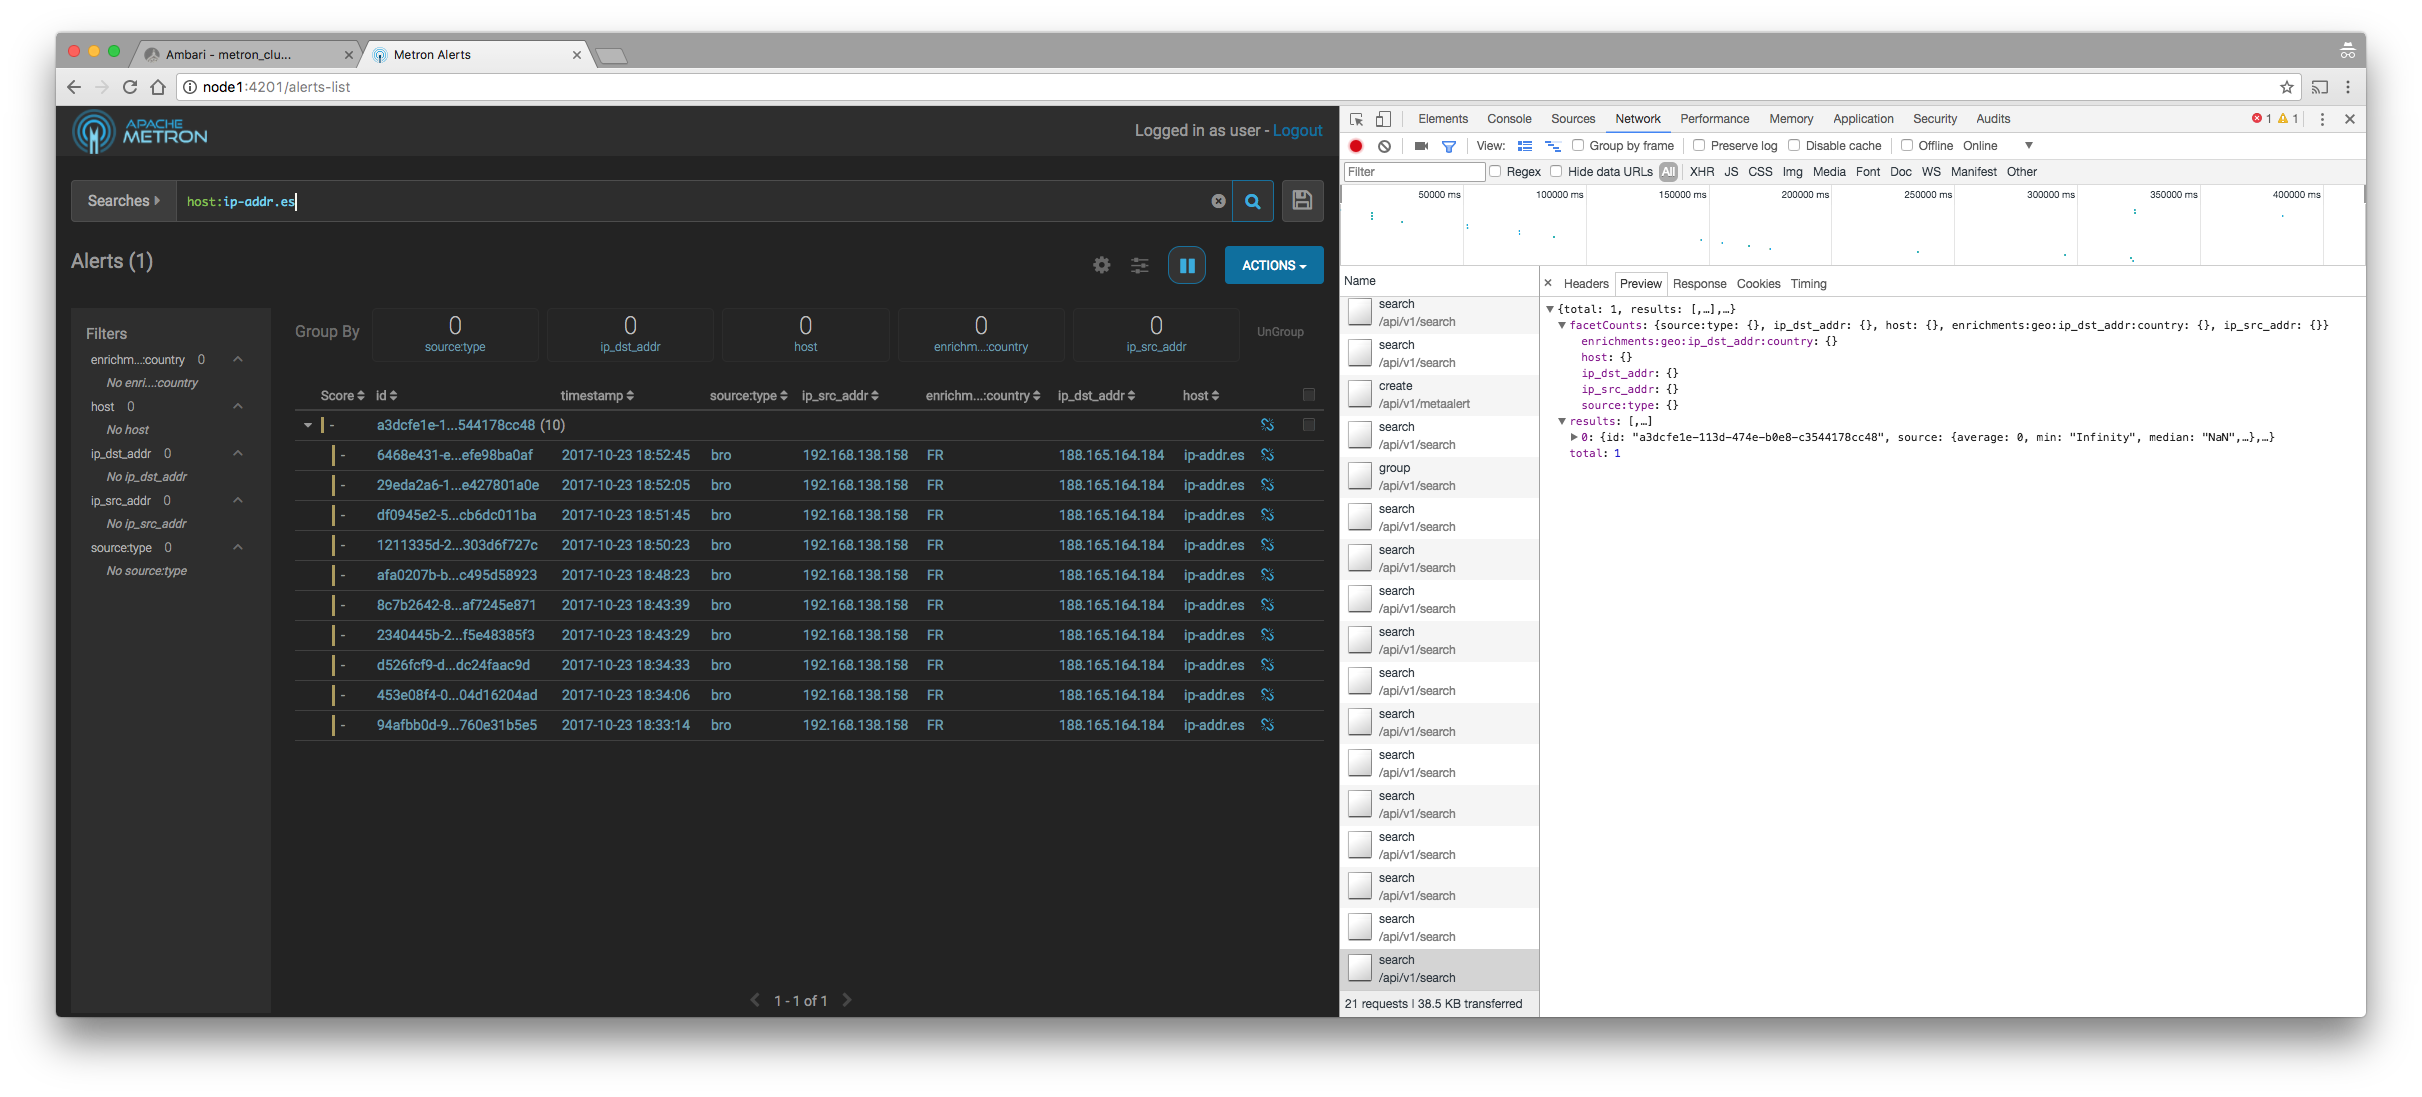Viewport: 2422px width, 1097px height.
Task: Toggle the device toolbar icon
Action: click(1383, 119)
